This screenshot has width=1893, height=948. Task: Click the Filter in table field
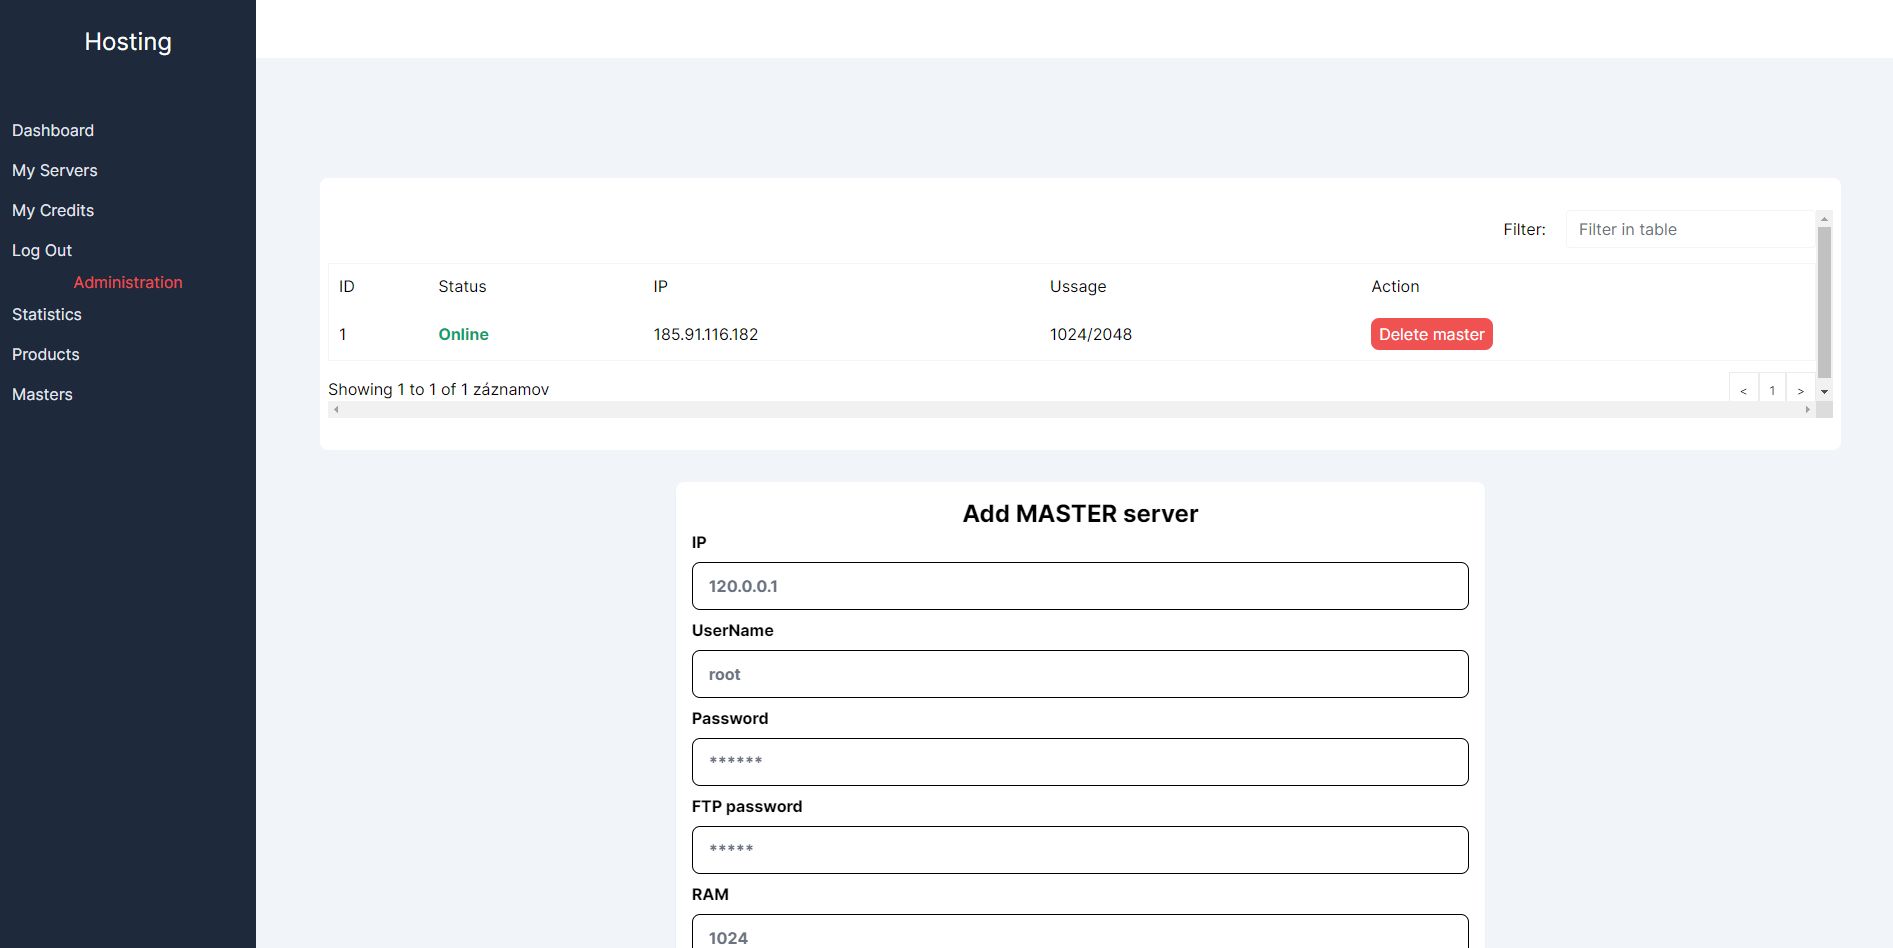tap(1688, 229)
